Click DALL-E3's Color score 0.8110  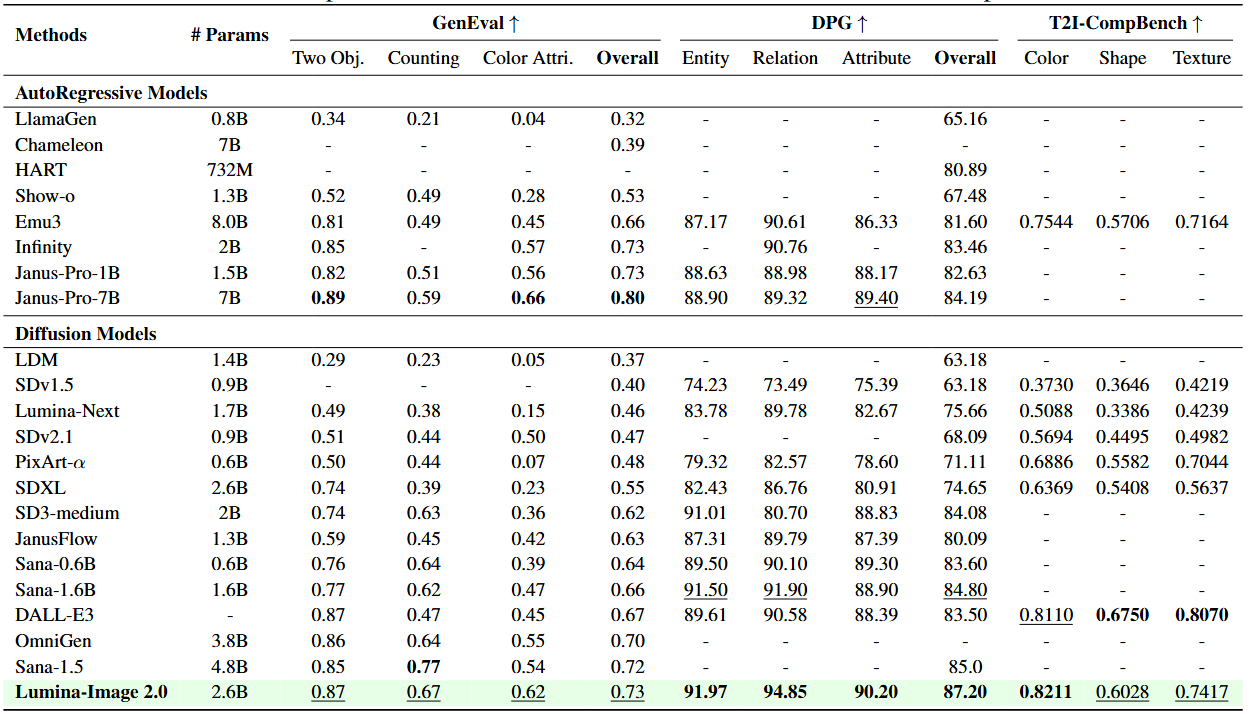point(1046,616)
